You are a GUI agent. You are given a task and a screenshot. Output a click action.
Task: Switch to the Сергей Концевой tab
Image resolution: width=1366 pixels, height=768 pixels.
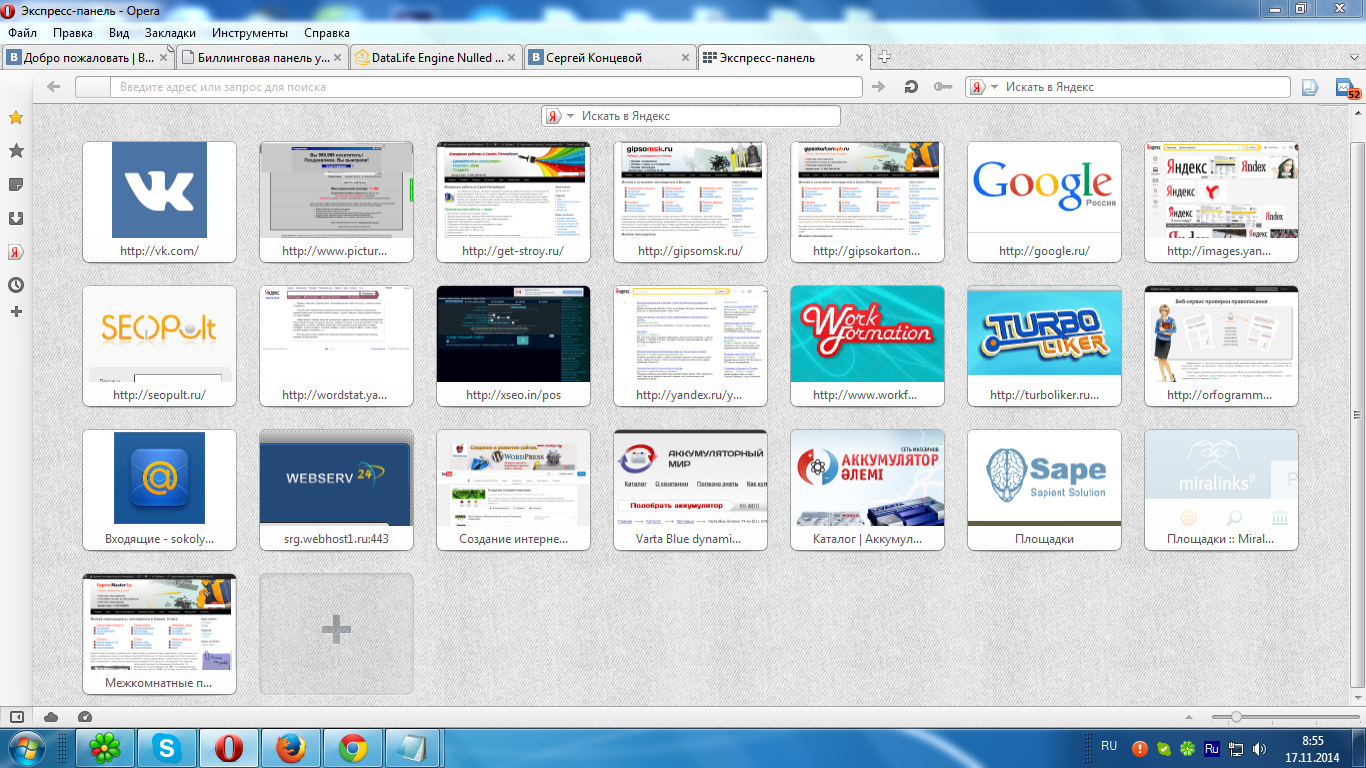[x=610, y=58]
